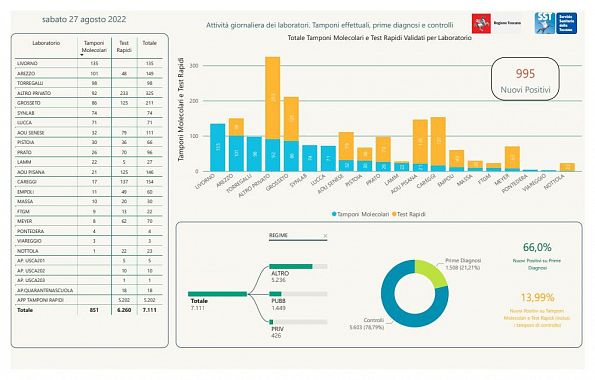Click the Regione Toscana logo

[x=496, y=23]
